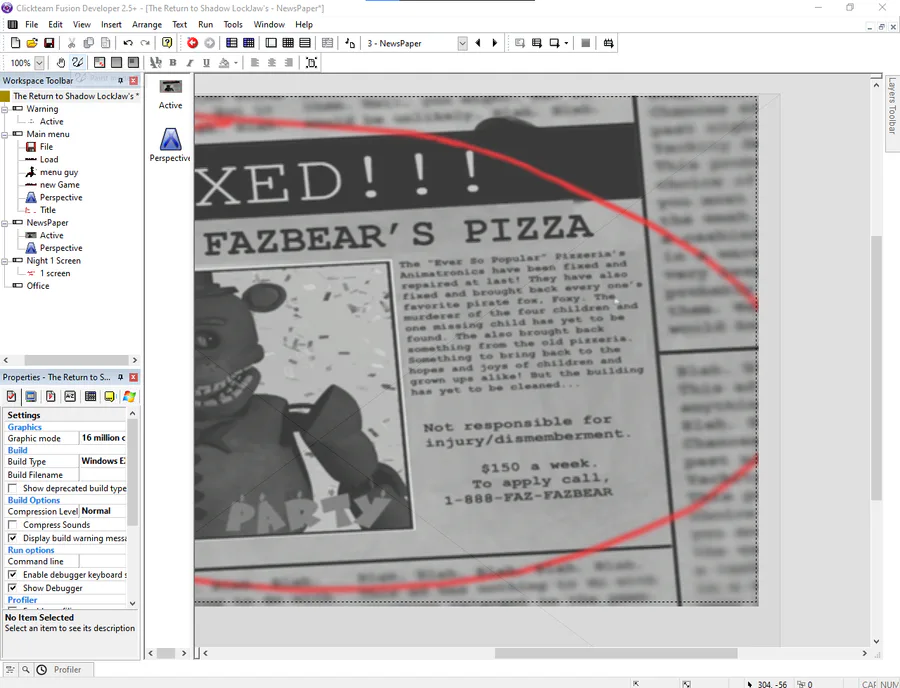Enable the Compress Sounds checkbox
This screenshot has height=688, width=900.
tap(12, 524)
